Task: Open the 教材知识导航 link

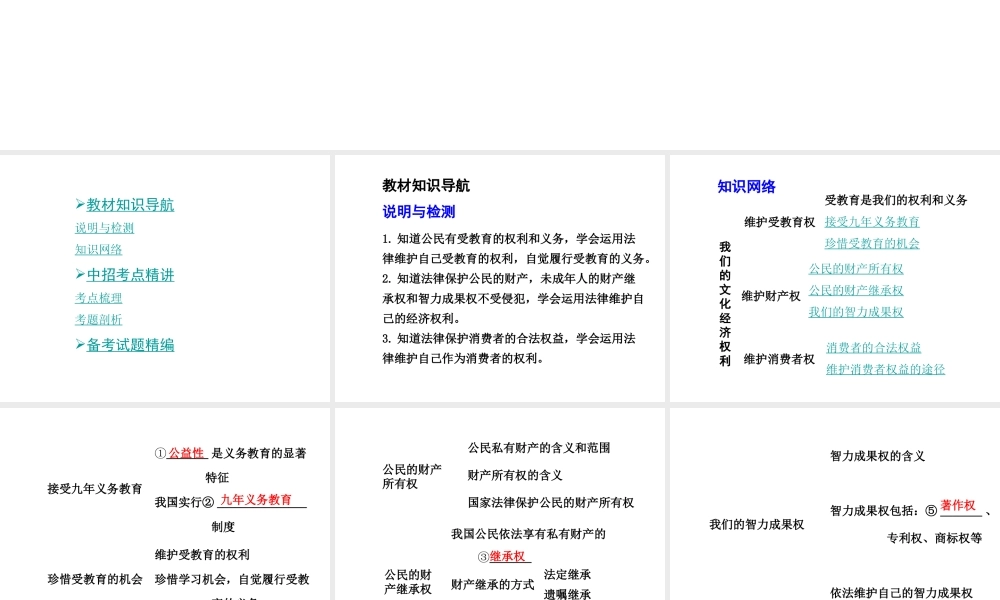Action: coord(130,205)
